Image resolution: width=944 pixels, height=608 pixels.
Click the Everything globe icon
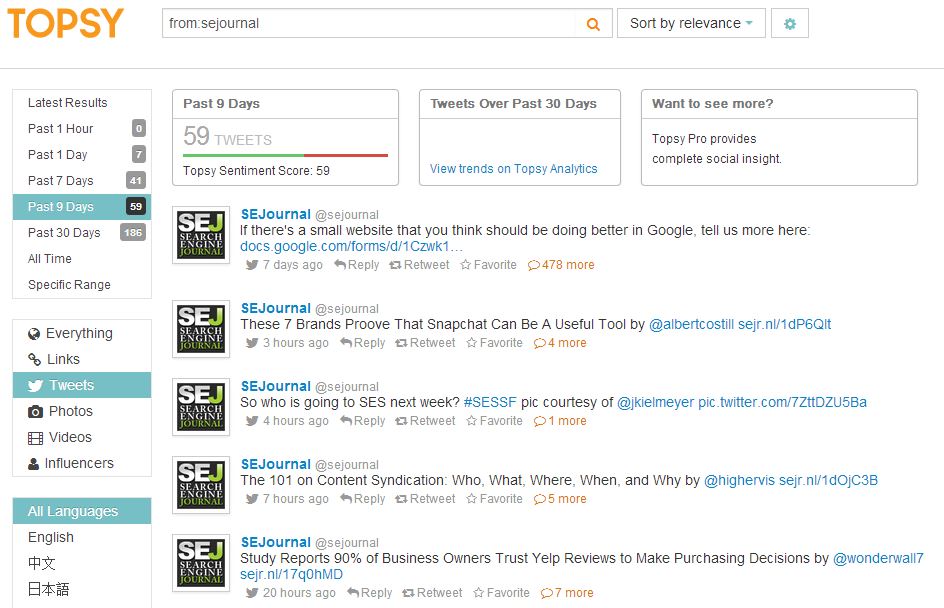coord(34,334)
